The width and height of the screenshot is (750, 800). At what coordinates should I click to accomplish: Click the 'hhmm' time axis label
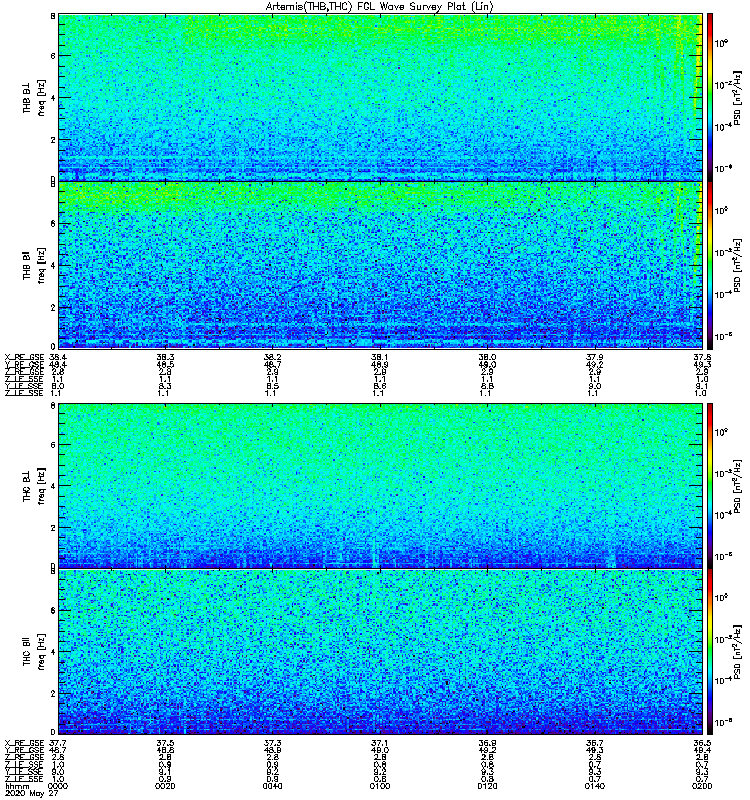click(16, 786)
